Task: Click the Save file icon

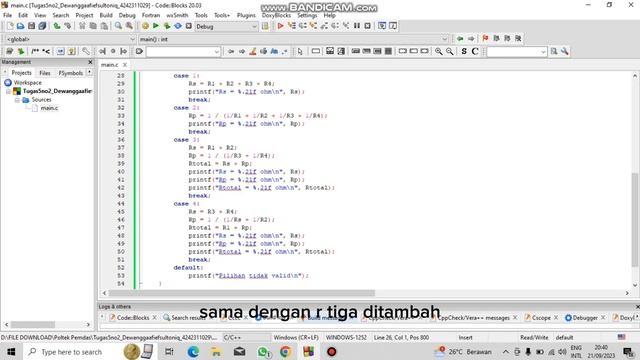Action: 31,26
